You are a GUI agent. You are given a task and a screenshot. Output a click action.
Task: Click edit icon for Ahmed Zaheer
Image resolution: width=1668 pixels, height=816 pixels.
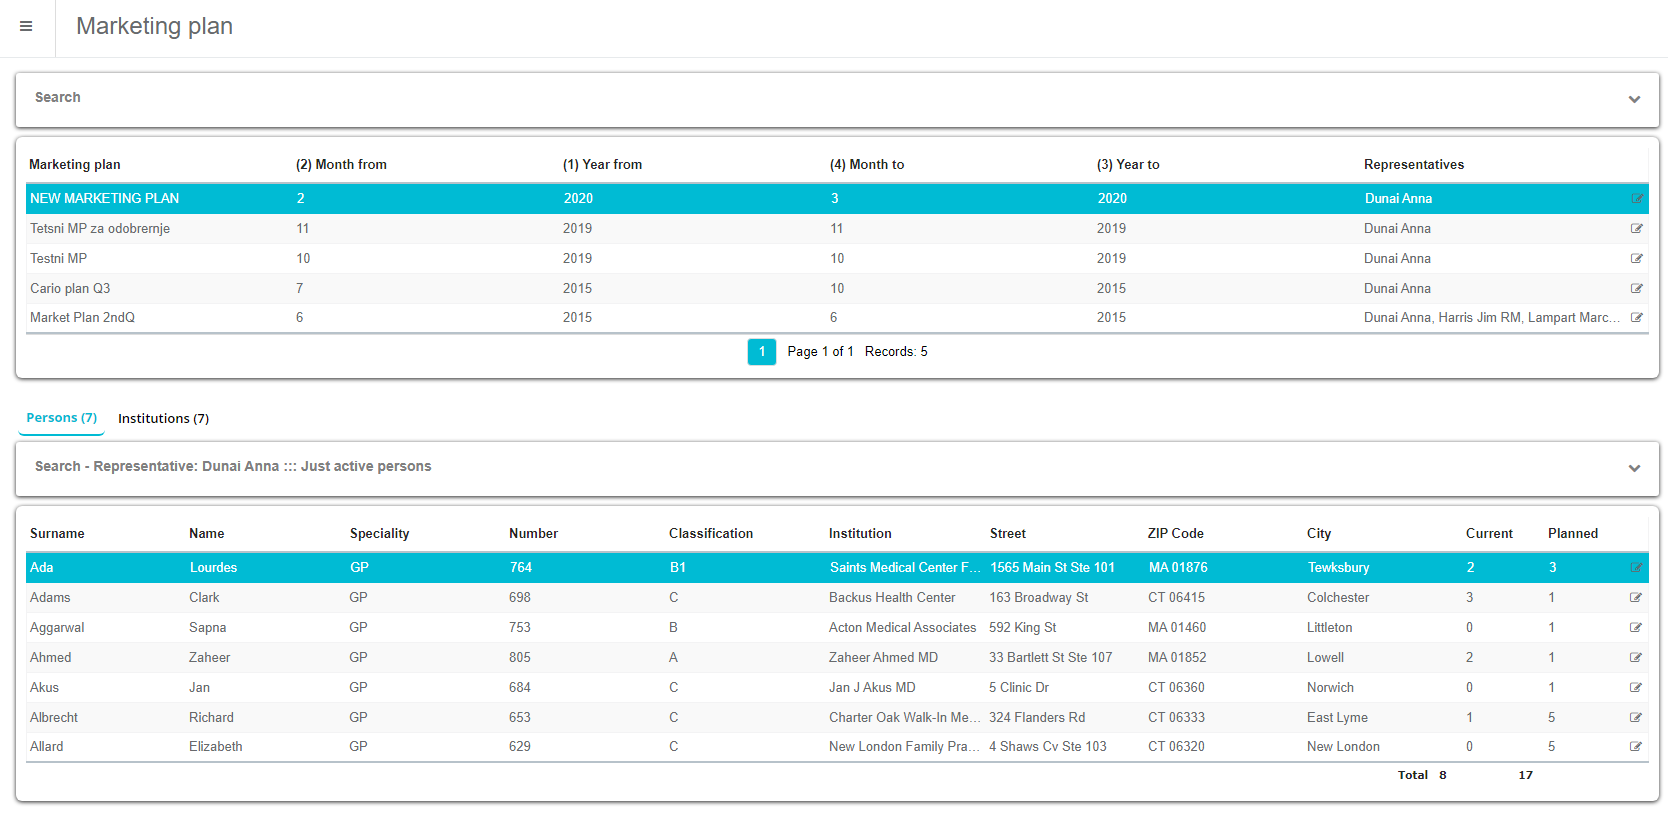(x=1635, y=658)
